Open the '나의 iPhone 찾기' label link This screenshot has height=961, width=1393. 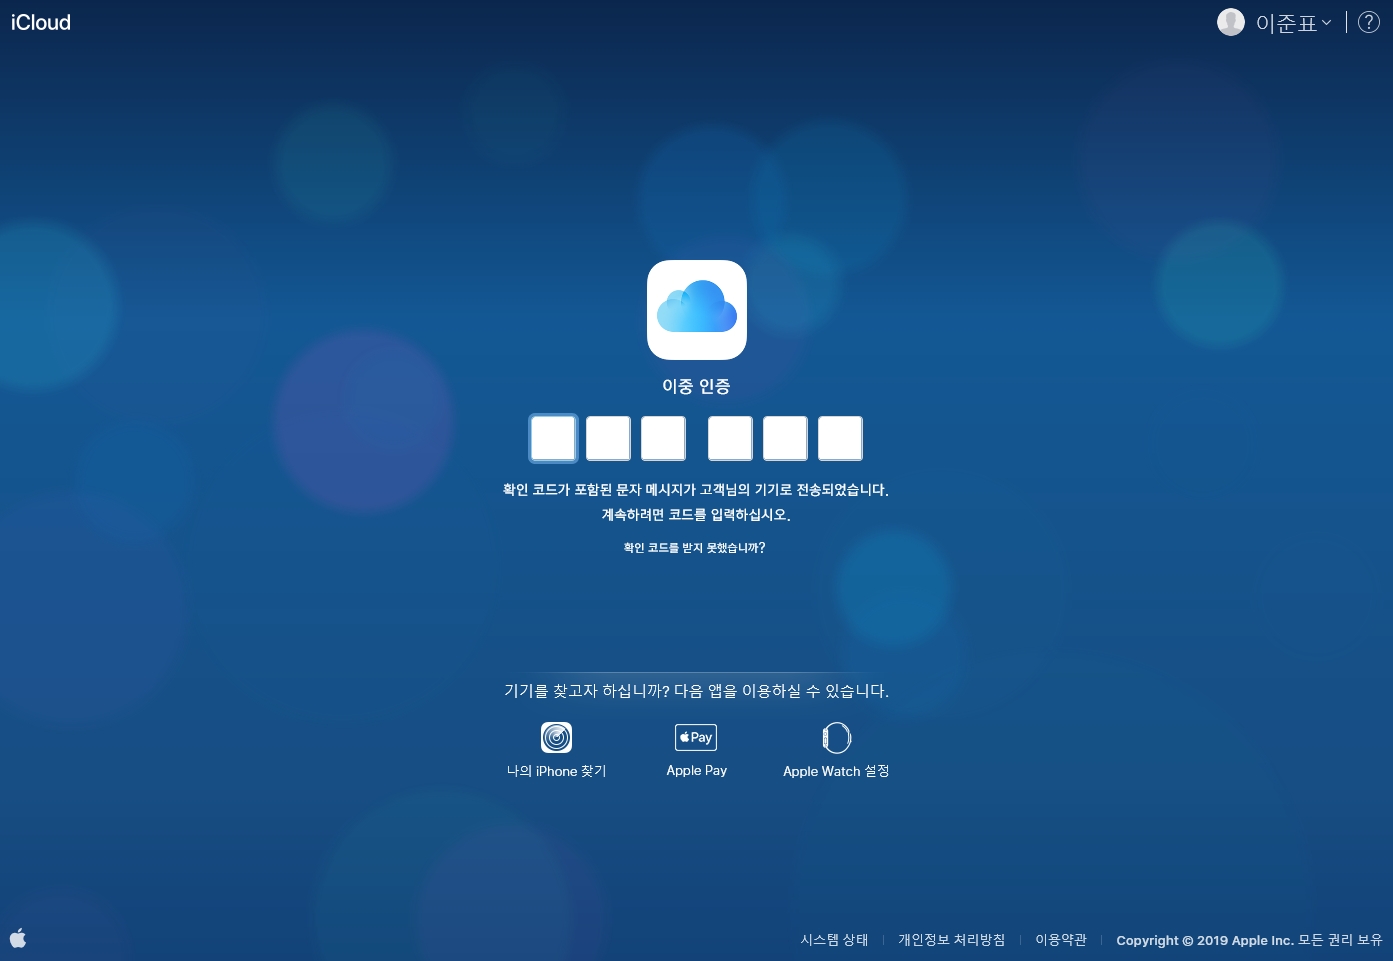556,771
